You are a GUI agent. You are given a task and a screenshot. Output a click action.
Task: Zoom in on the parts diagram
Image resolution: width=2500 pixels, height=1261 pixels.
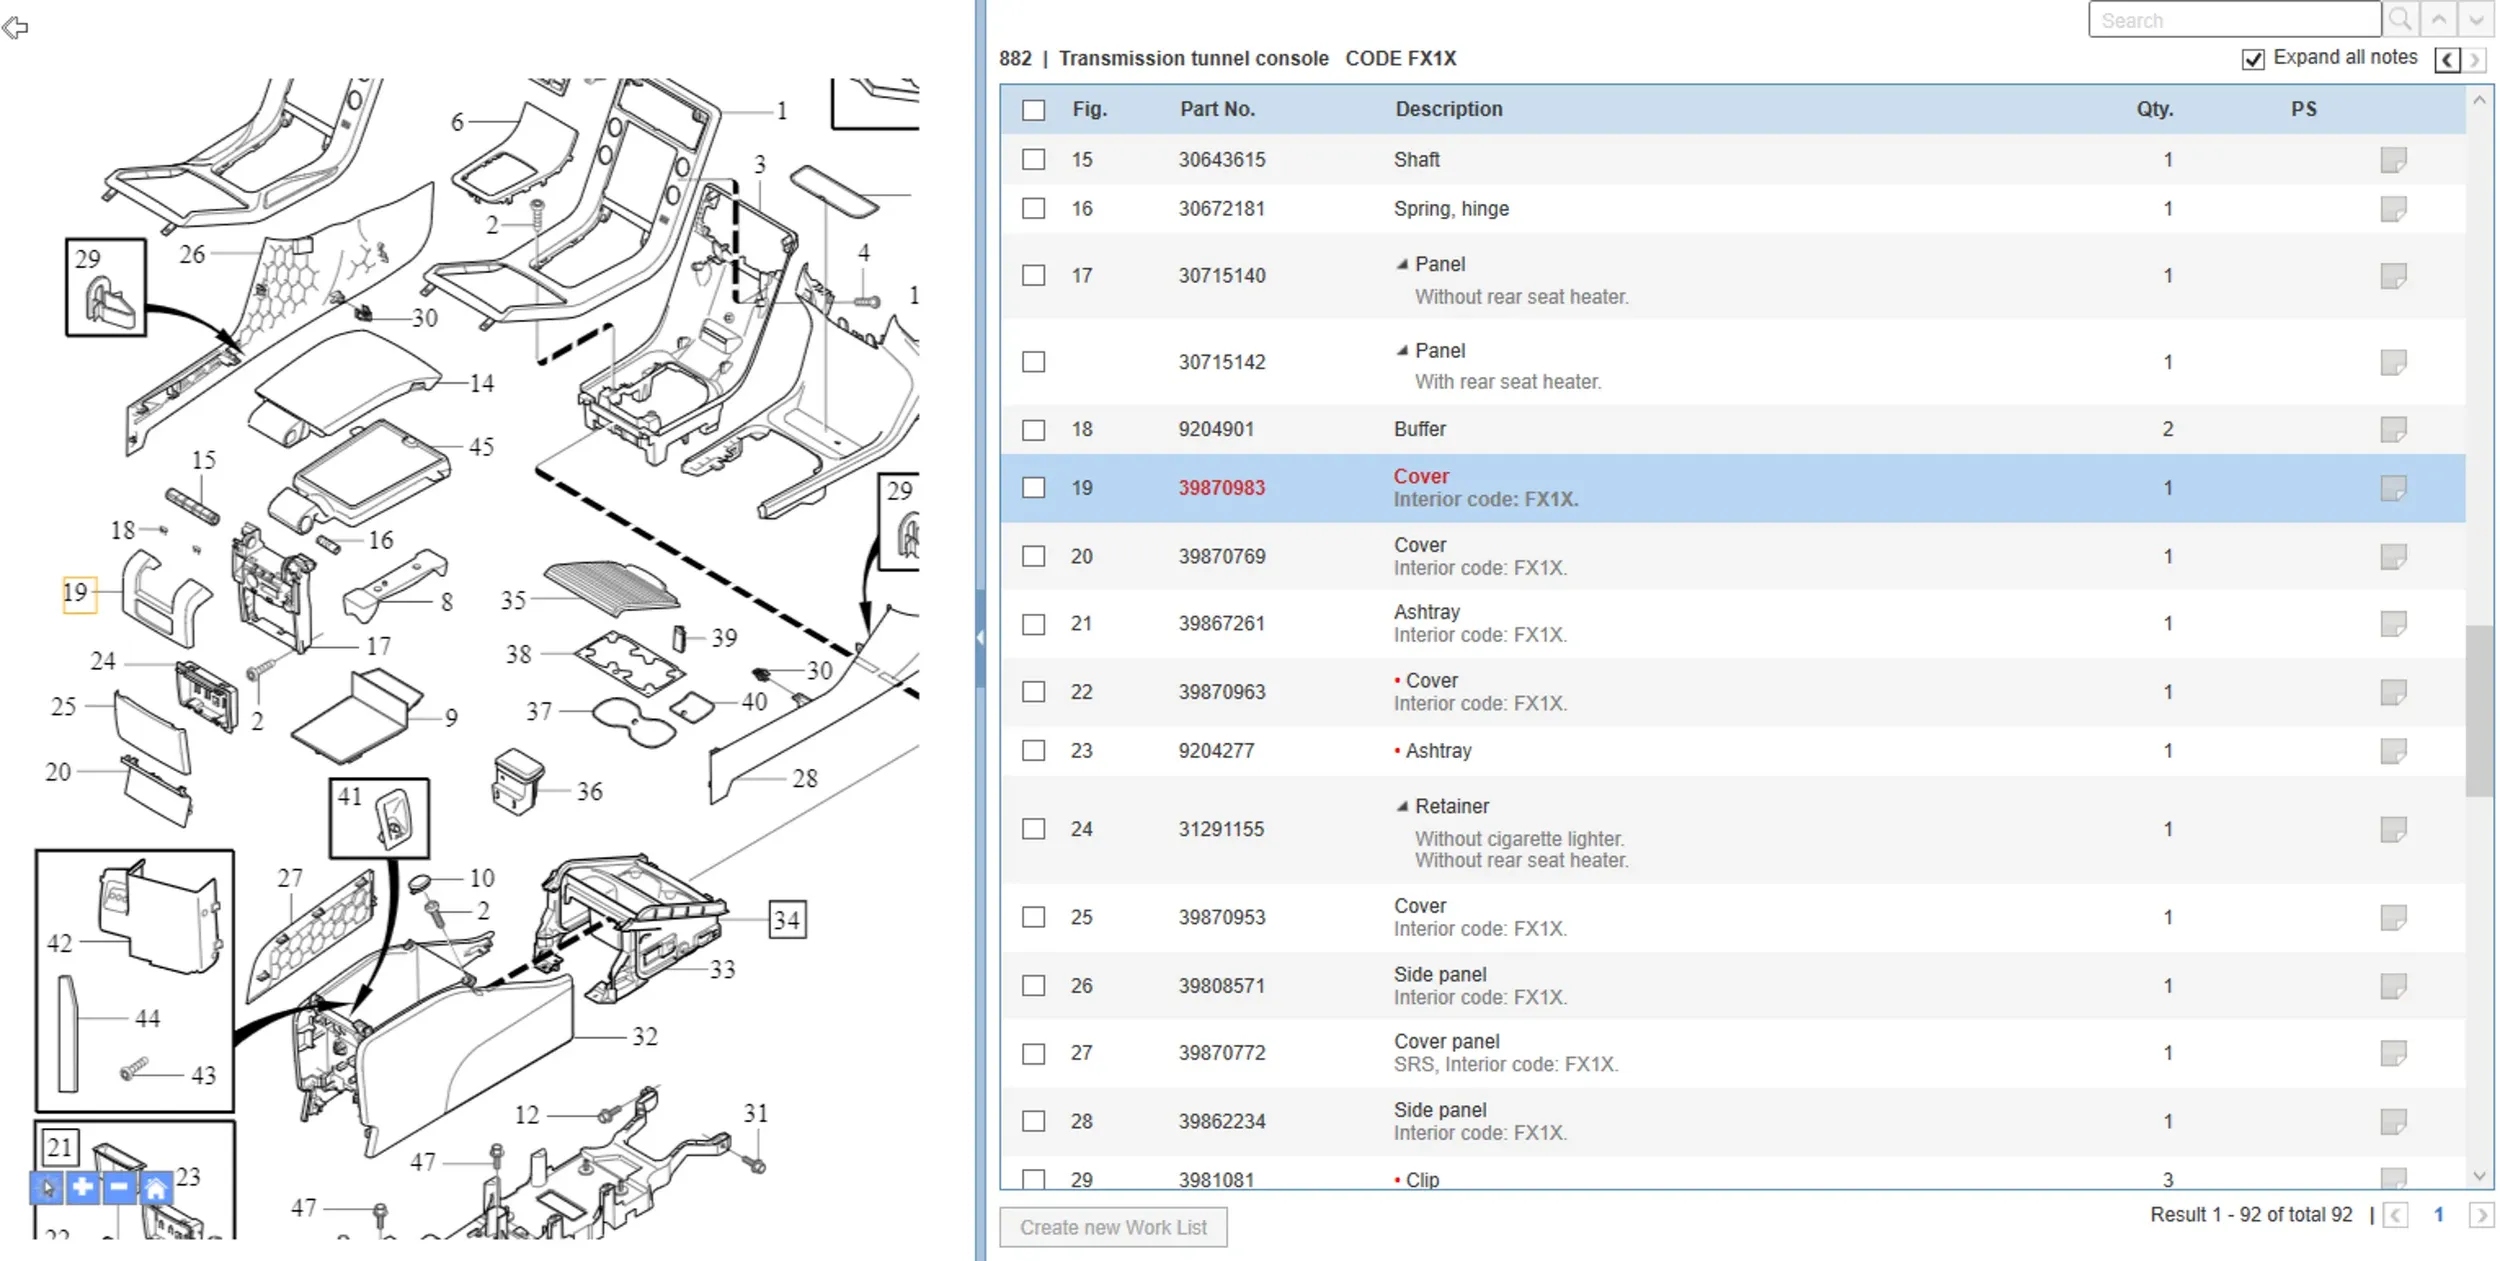[83, 1188]
